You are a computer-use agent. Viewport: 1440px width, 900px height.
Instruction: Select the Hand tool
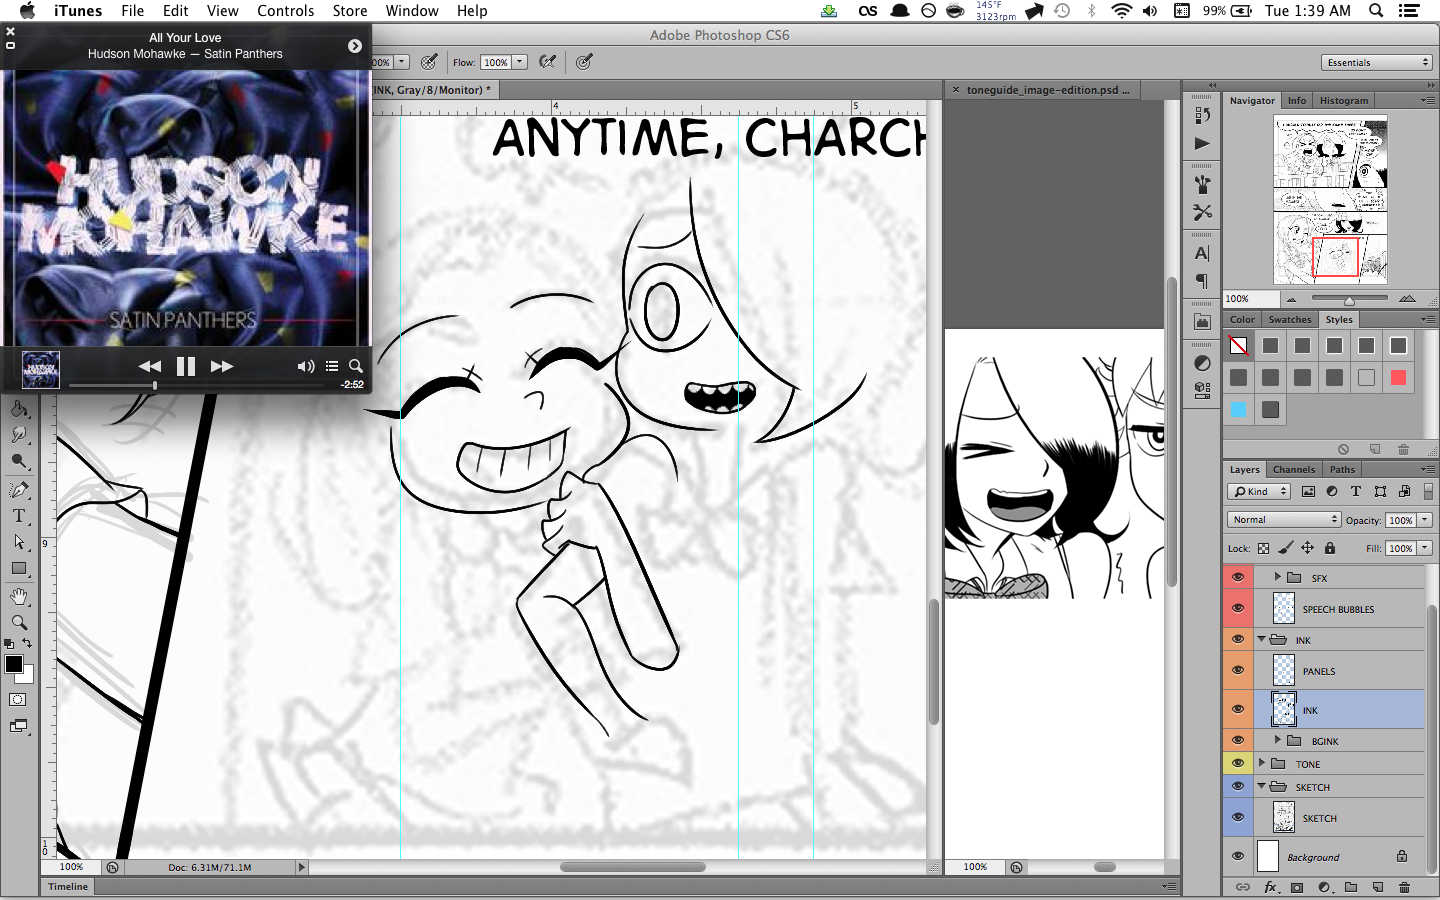click(x=19, y=596)
